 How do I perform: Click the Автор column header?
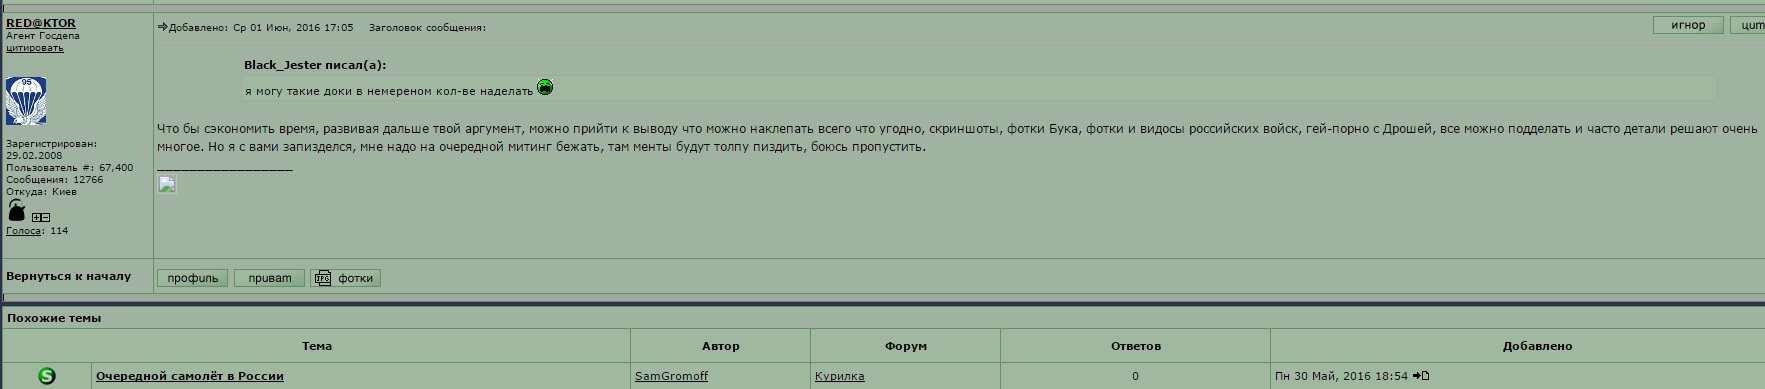click(720, 346)
